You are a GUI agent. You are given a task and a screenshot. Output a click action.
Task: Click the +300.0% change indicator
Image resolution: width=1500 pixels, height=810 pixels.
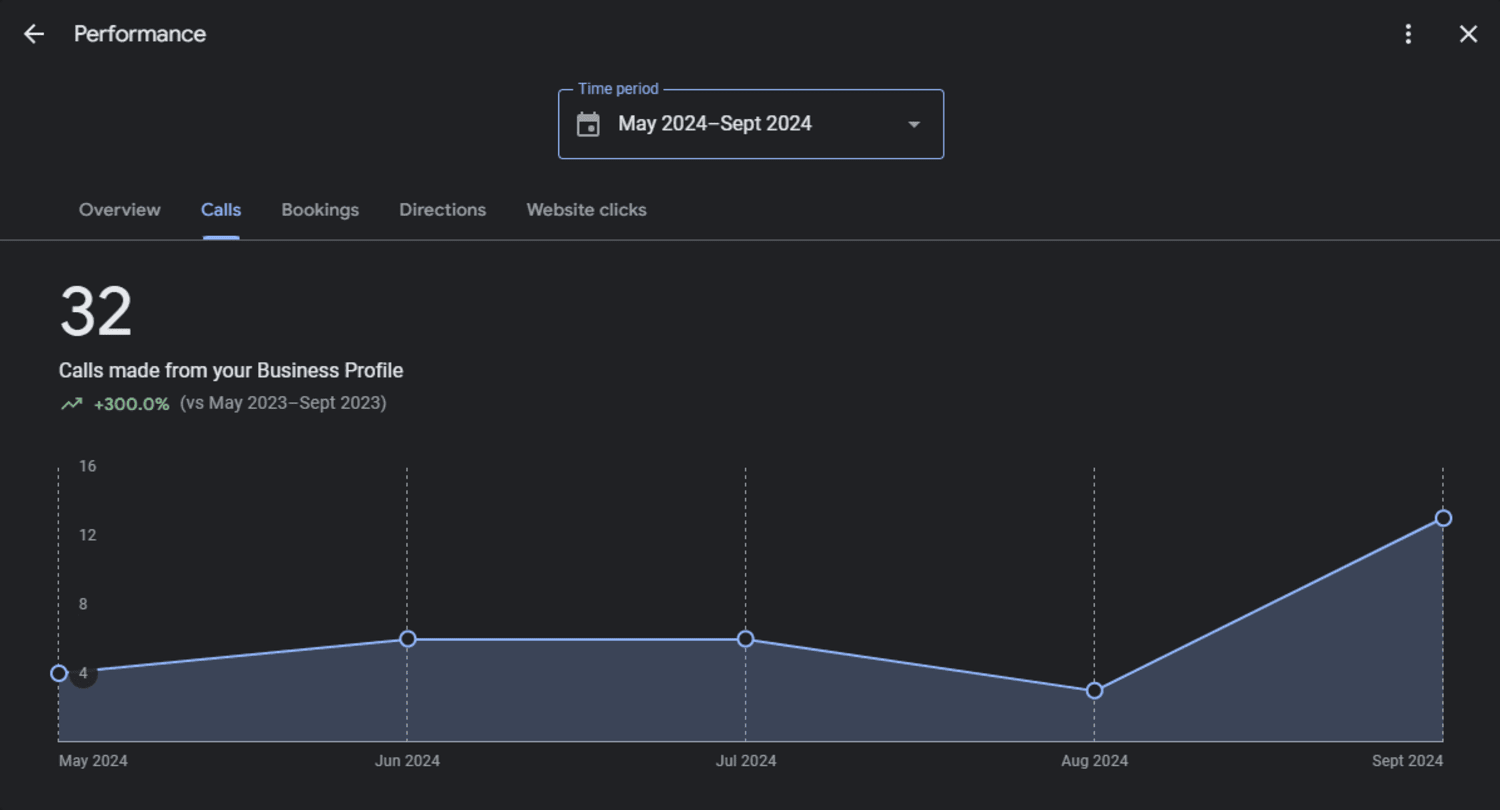(131, 404)
